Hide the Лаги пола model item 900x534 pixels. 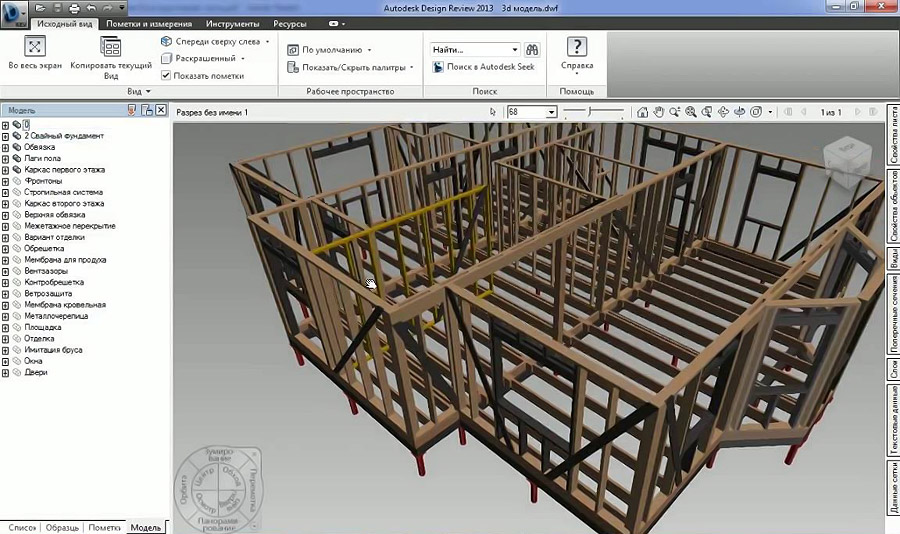(17, 158)
